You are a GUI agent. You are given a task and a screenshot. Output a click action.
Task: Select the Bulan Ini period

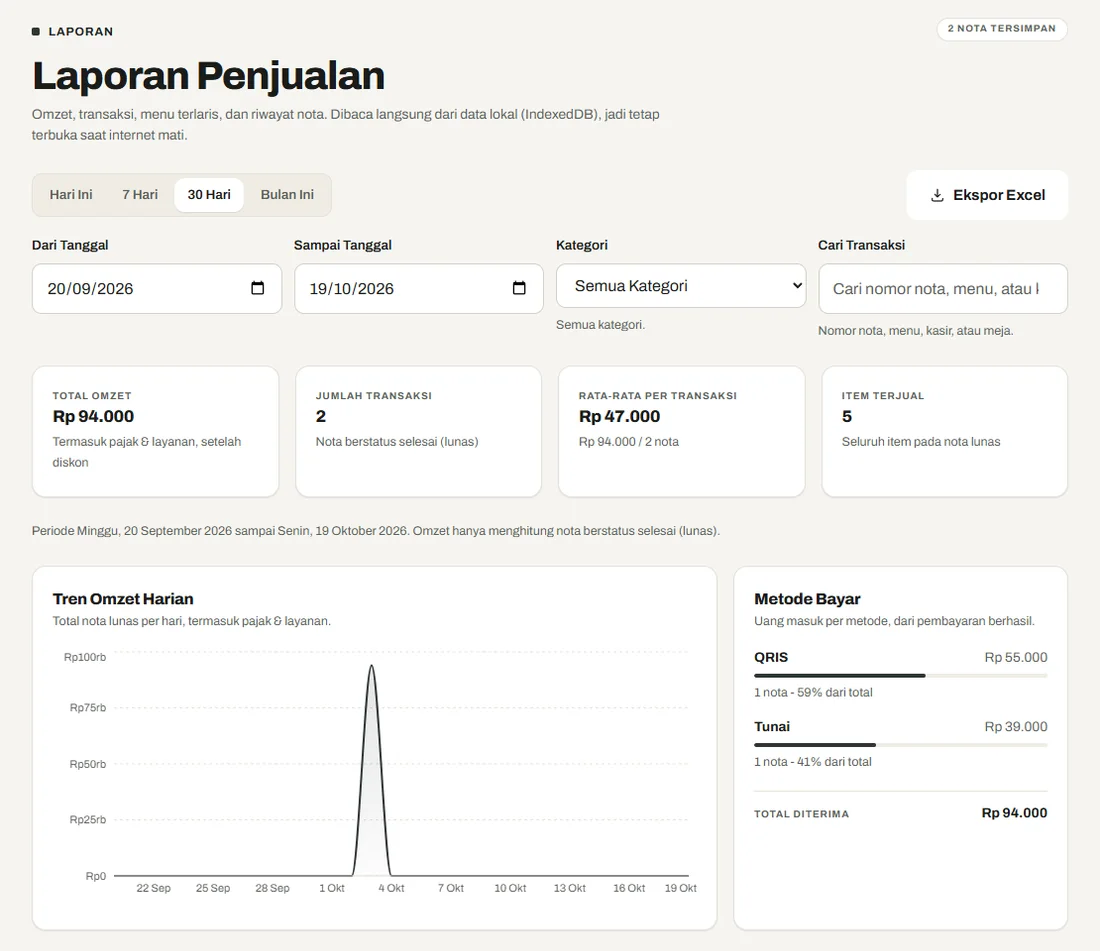click(287, 195)
